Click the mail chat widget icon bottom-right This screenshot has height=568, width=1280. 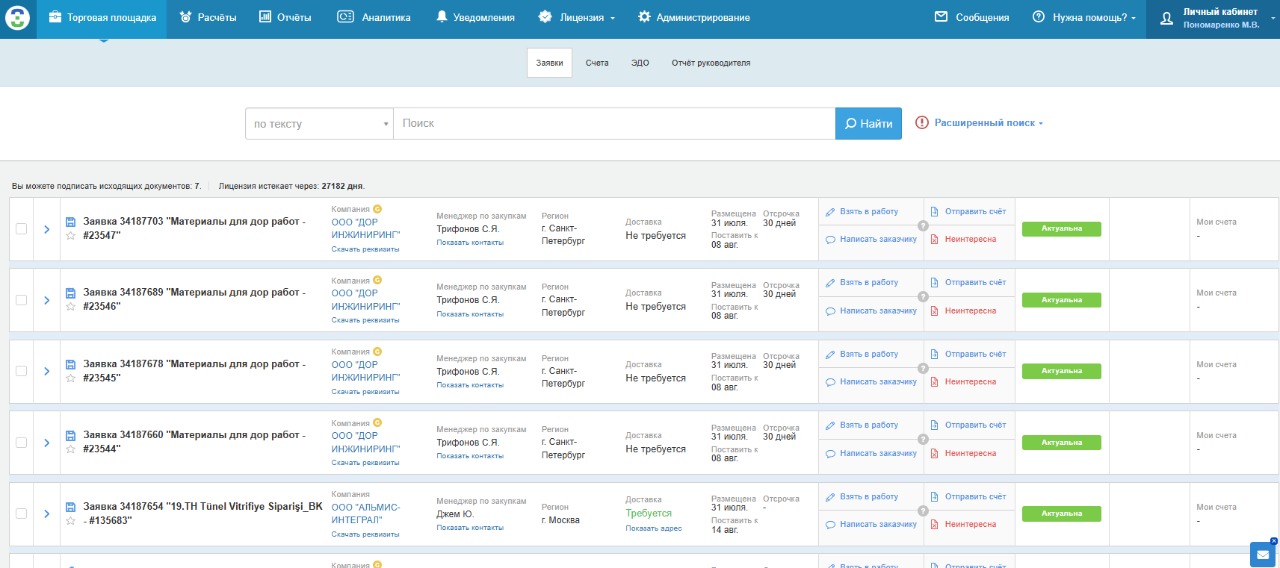pyautogui.click(x=1262, y=553)
